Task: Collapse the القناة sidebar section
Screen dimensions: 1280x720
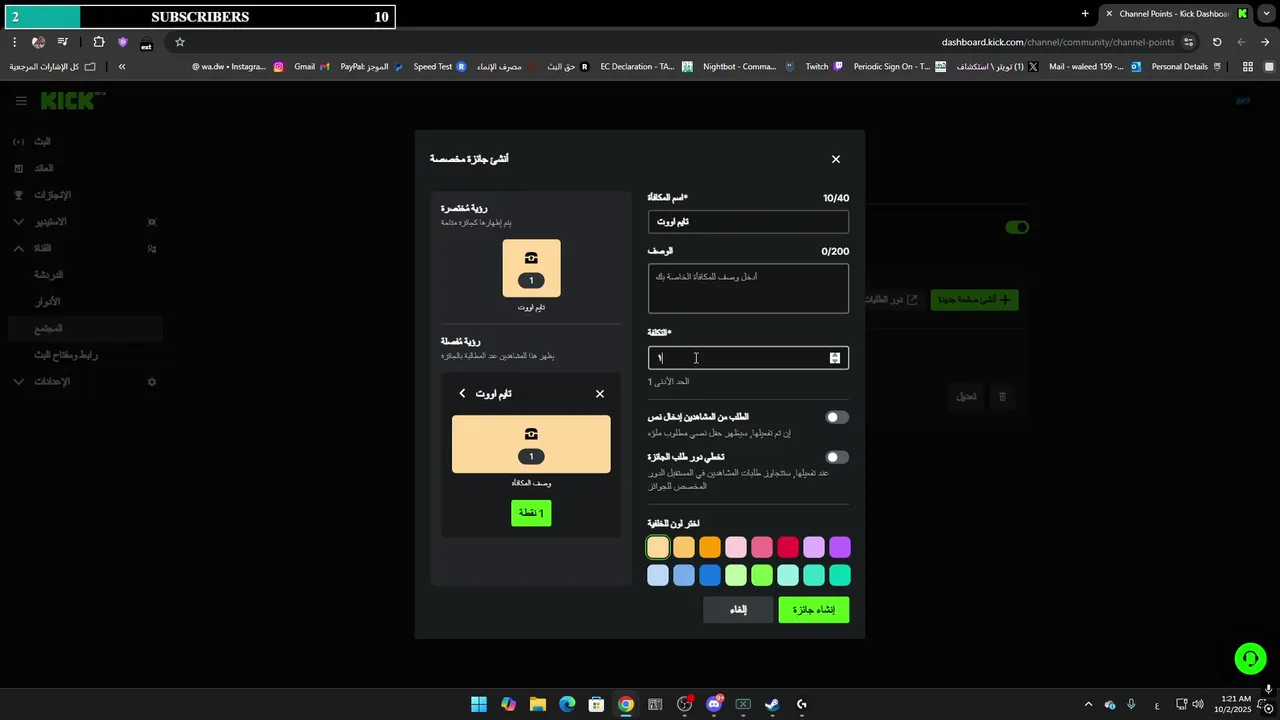Action: [x=18, y=248]
